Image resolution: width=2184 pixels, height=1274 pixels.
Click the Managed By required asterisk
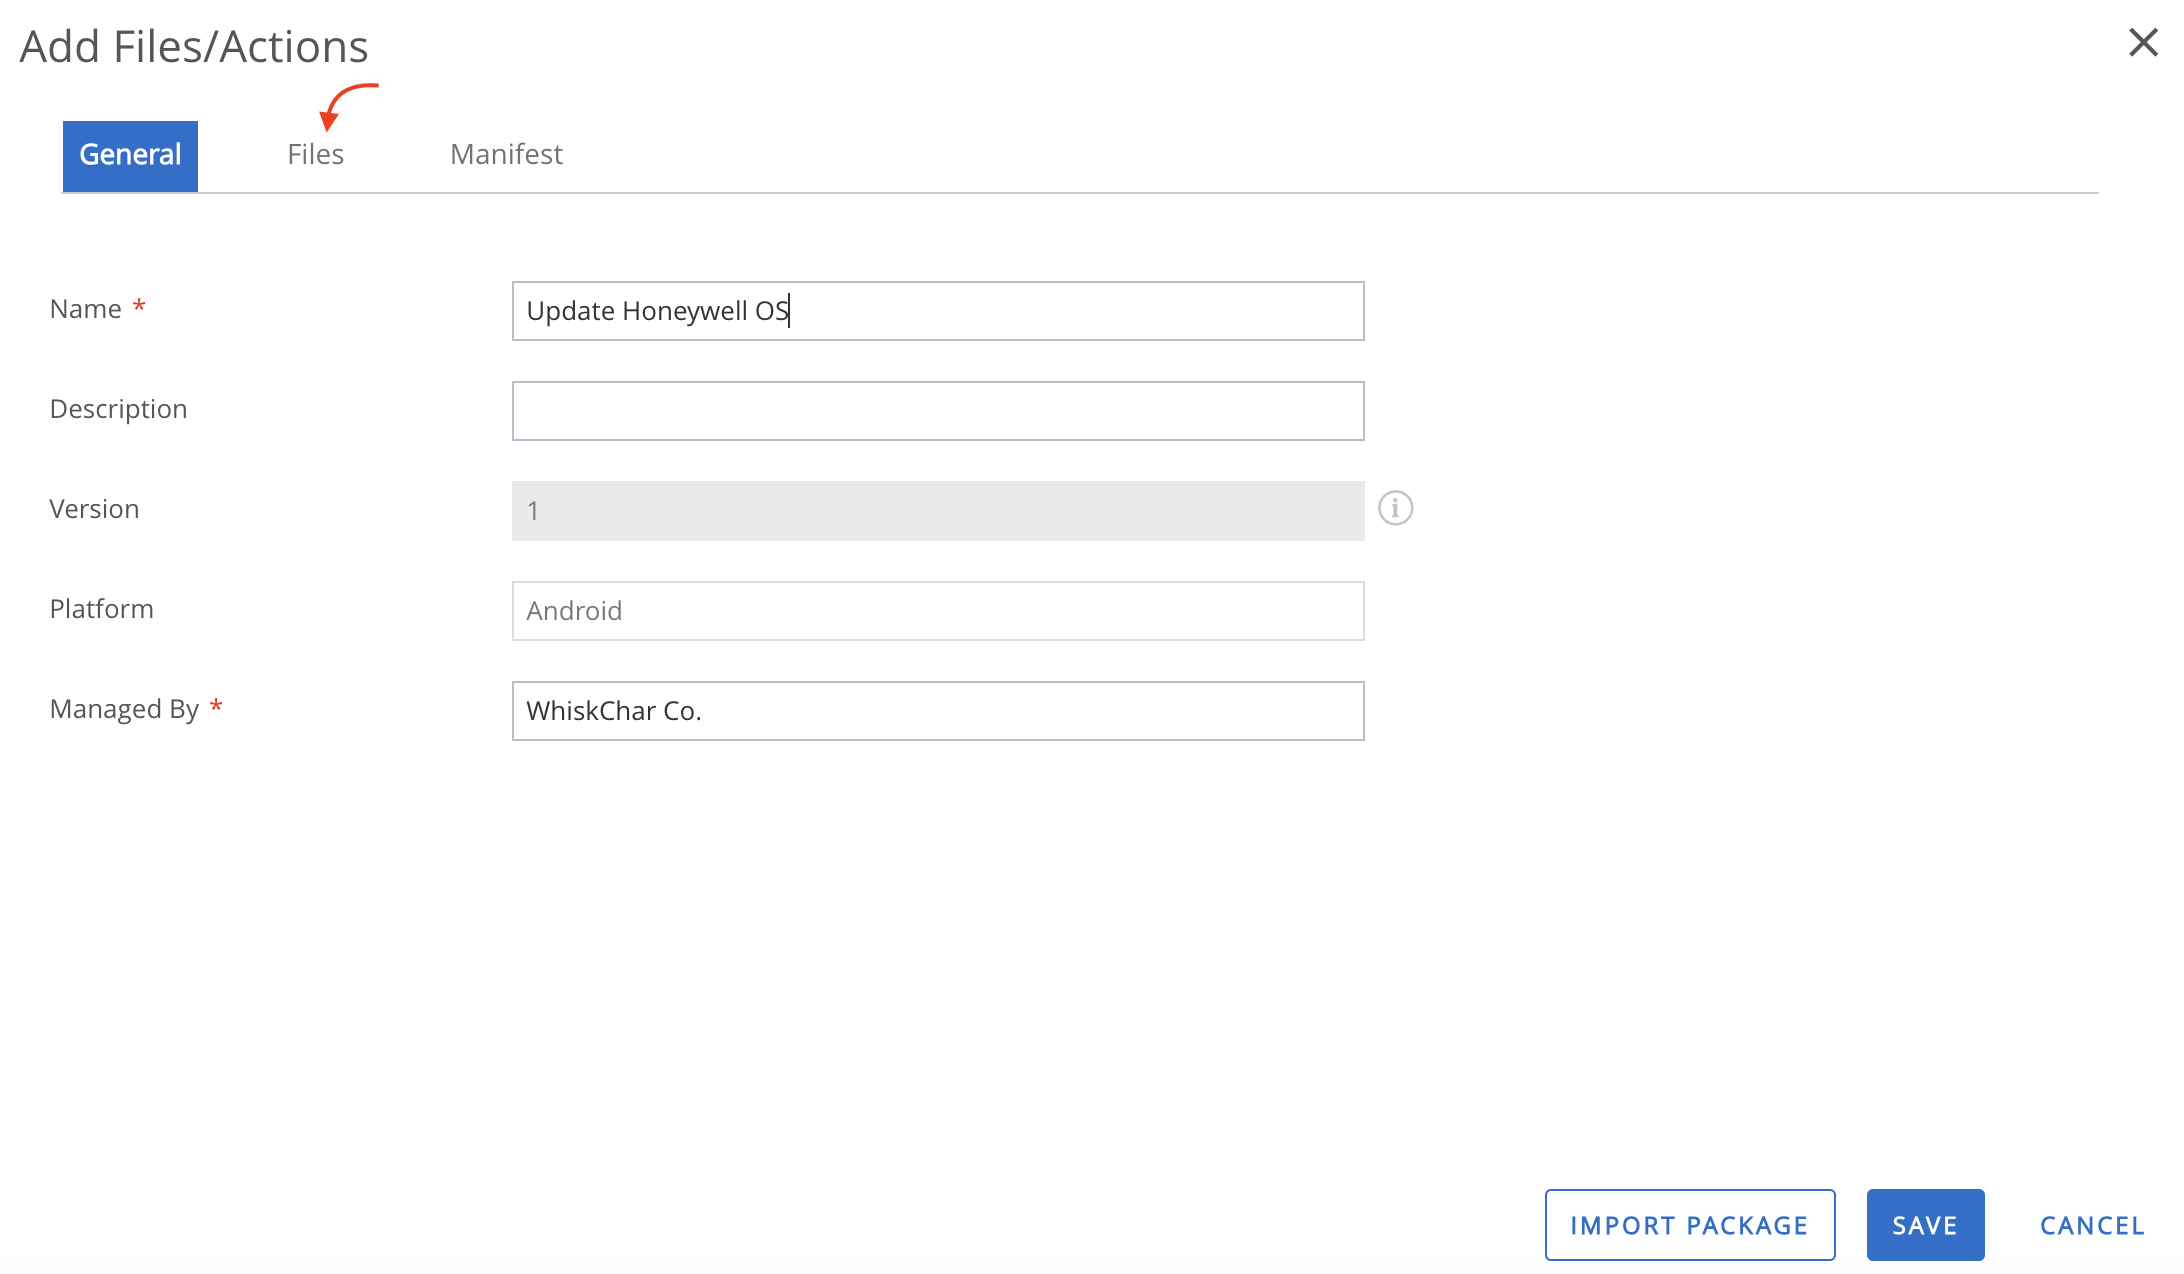coord(216,707)
